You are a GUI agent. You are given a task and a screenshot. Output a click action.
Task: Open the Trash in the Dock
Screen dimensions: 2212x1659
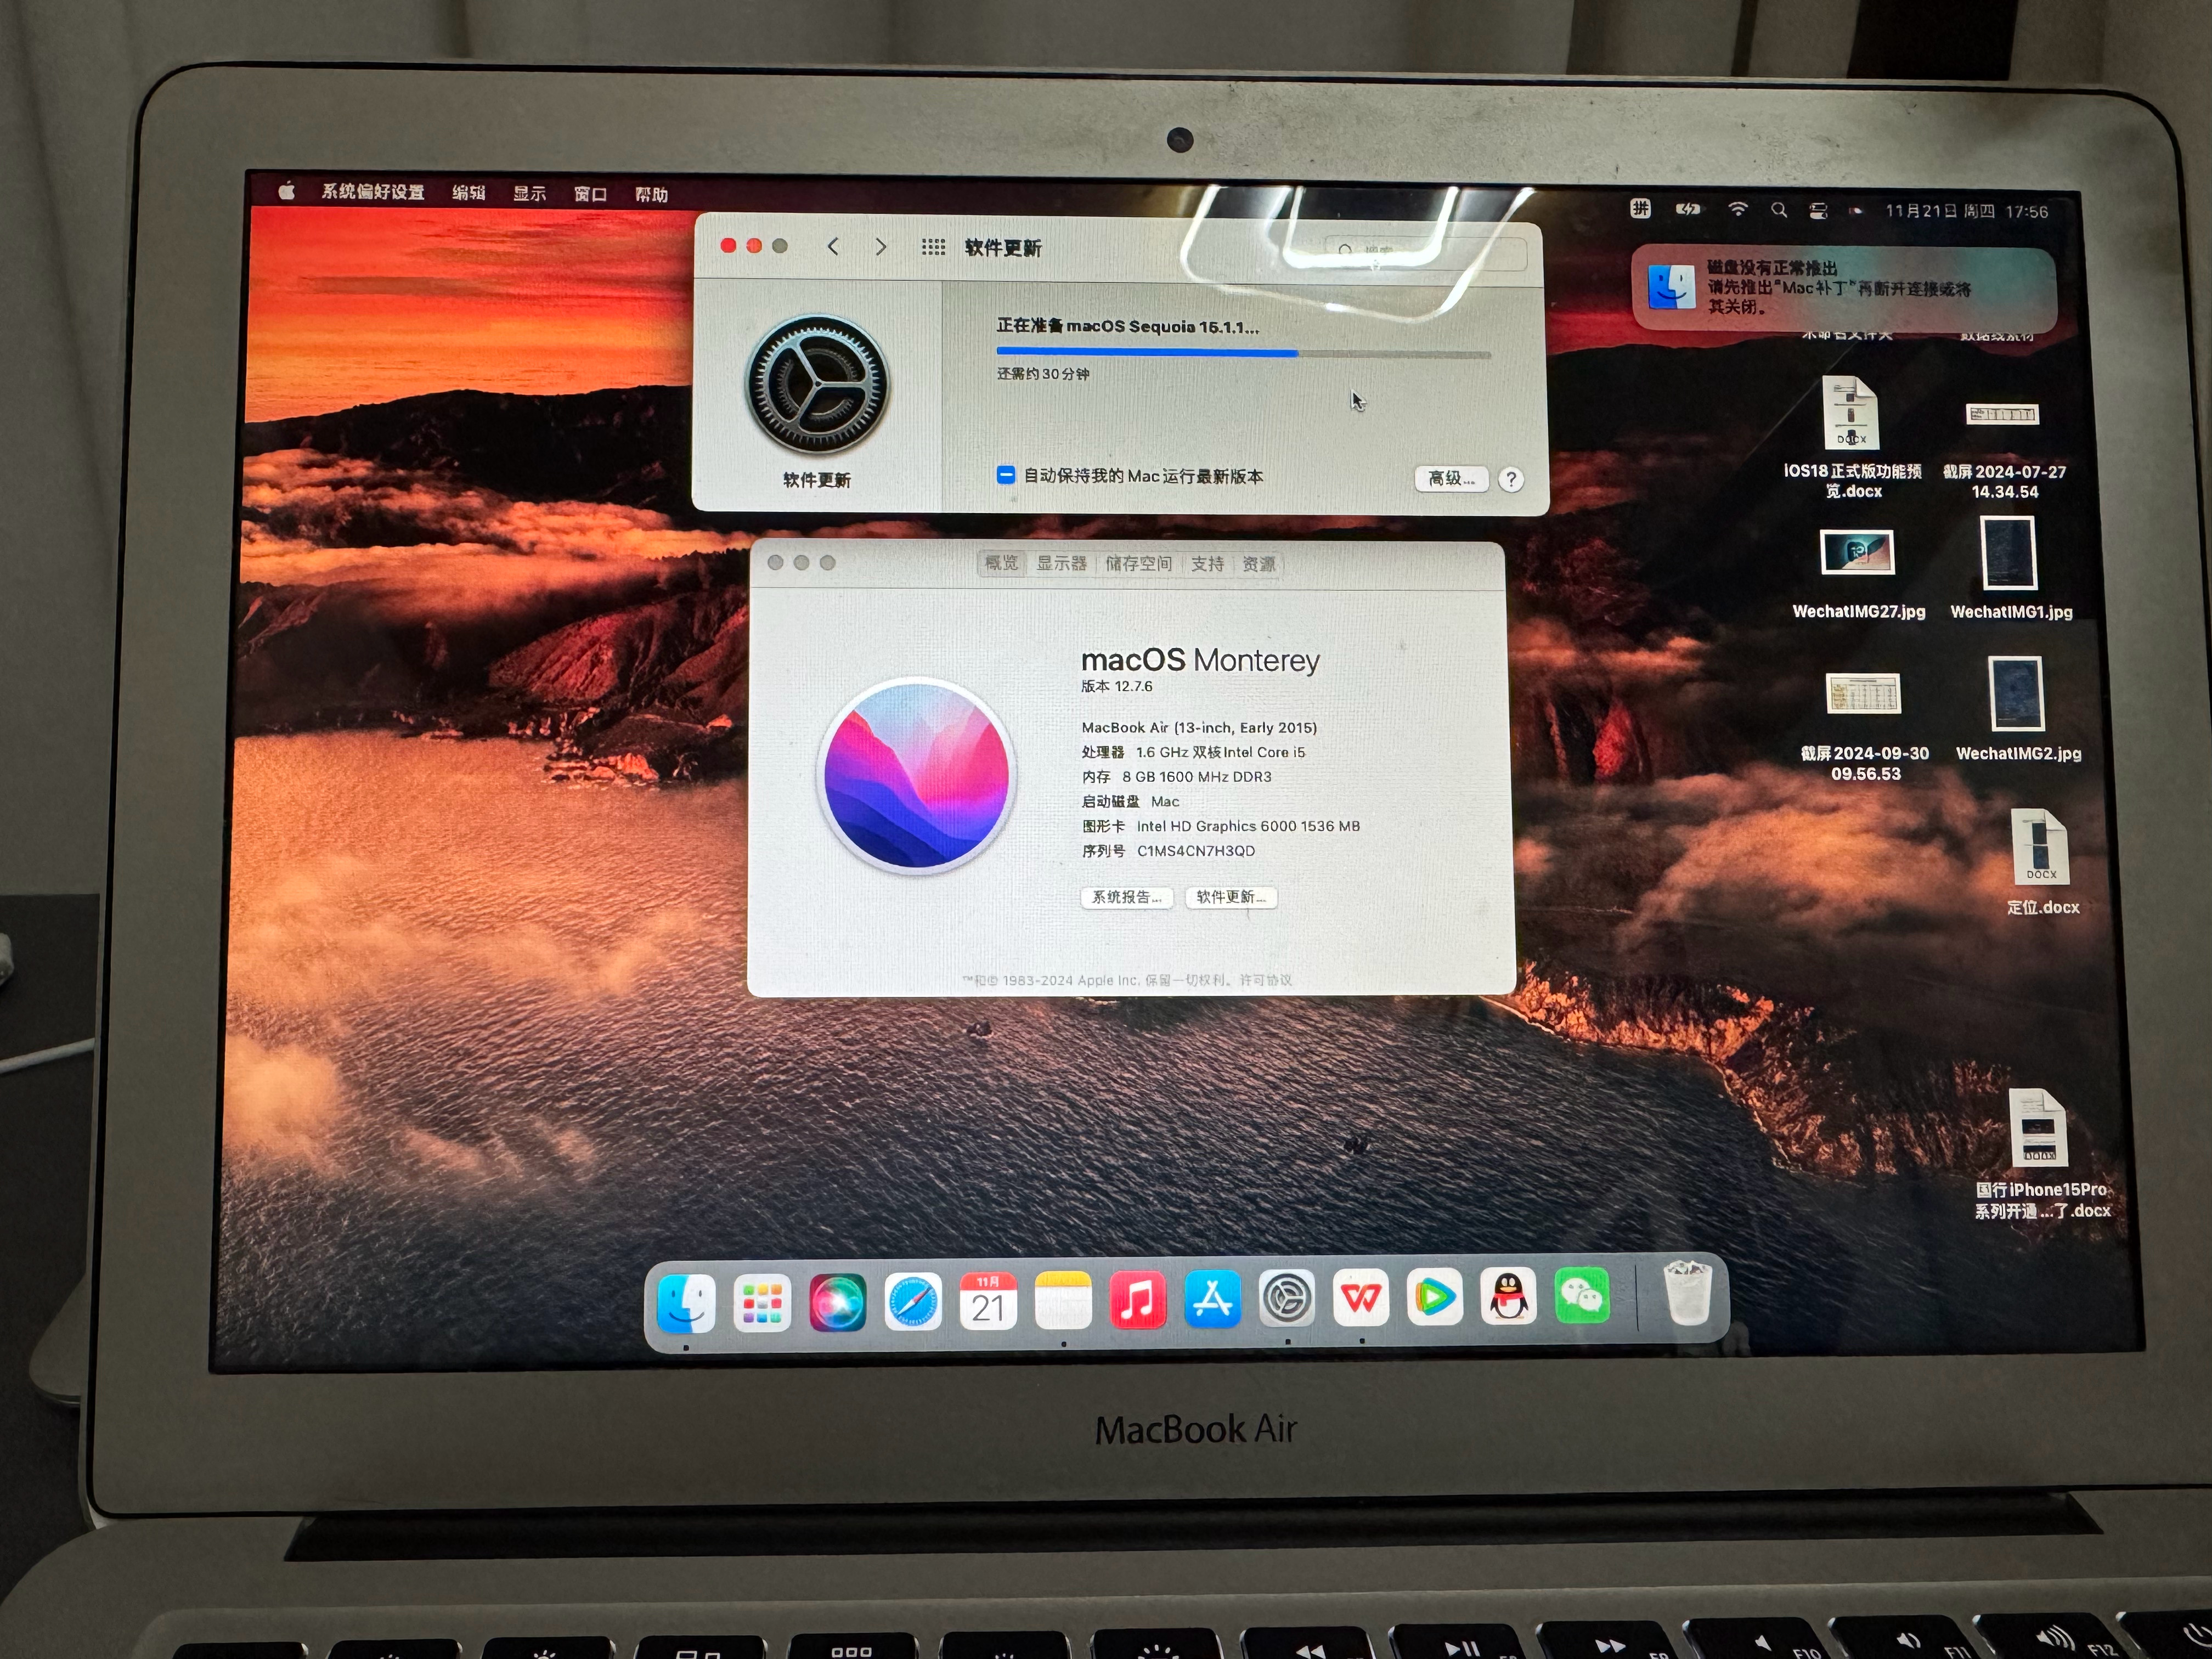(x=1688, y=1293)
